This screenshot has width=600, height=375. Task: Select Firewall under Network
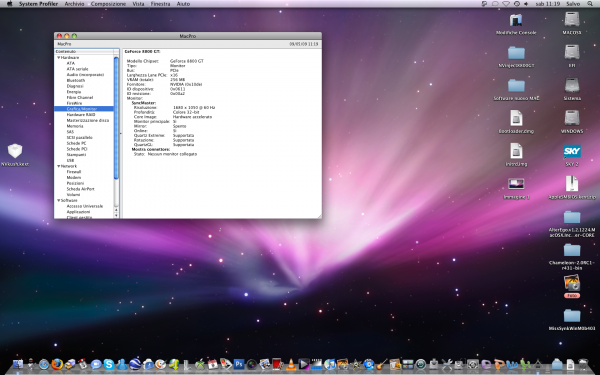[74, 172]
